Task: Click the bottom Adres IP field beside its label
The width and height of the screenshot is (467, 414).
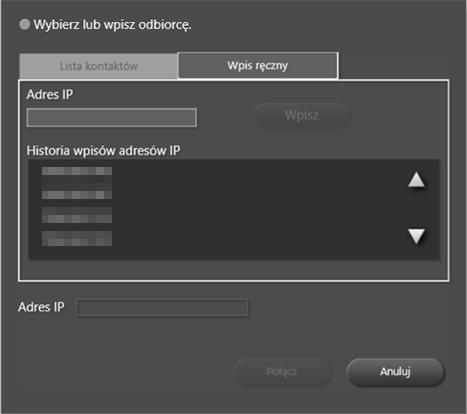Action: point(162,308)
